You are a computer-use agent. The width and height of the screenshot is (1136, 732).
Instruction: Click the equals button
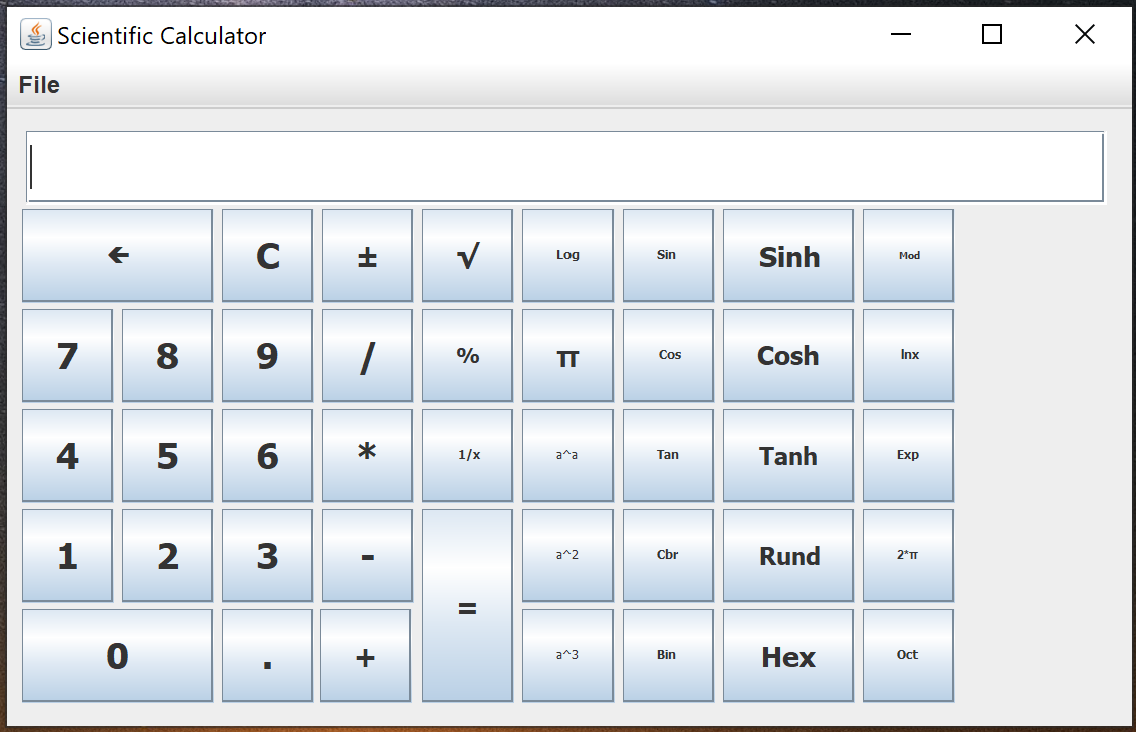pyautogui.click(x=467, y=605)
